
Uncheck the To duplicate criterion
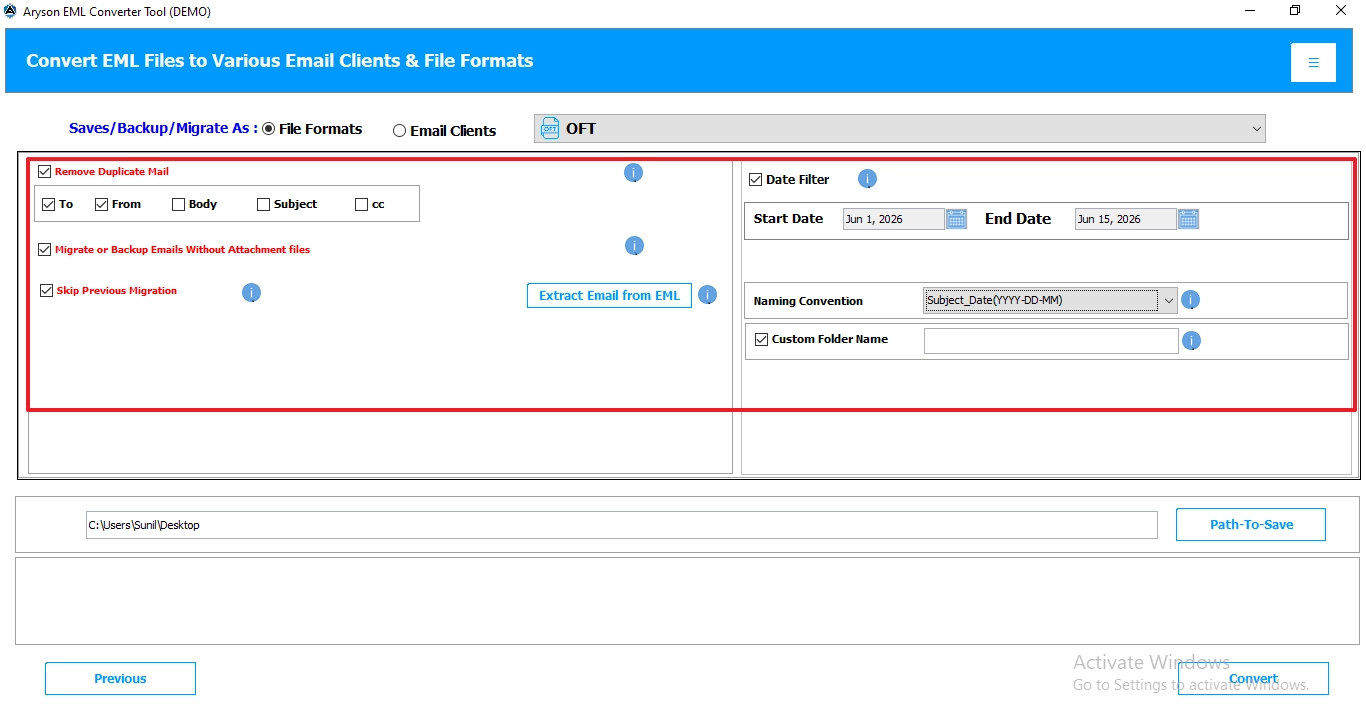49,204
